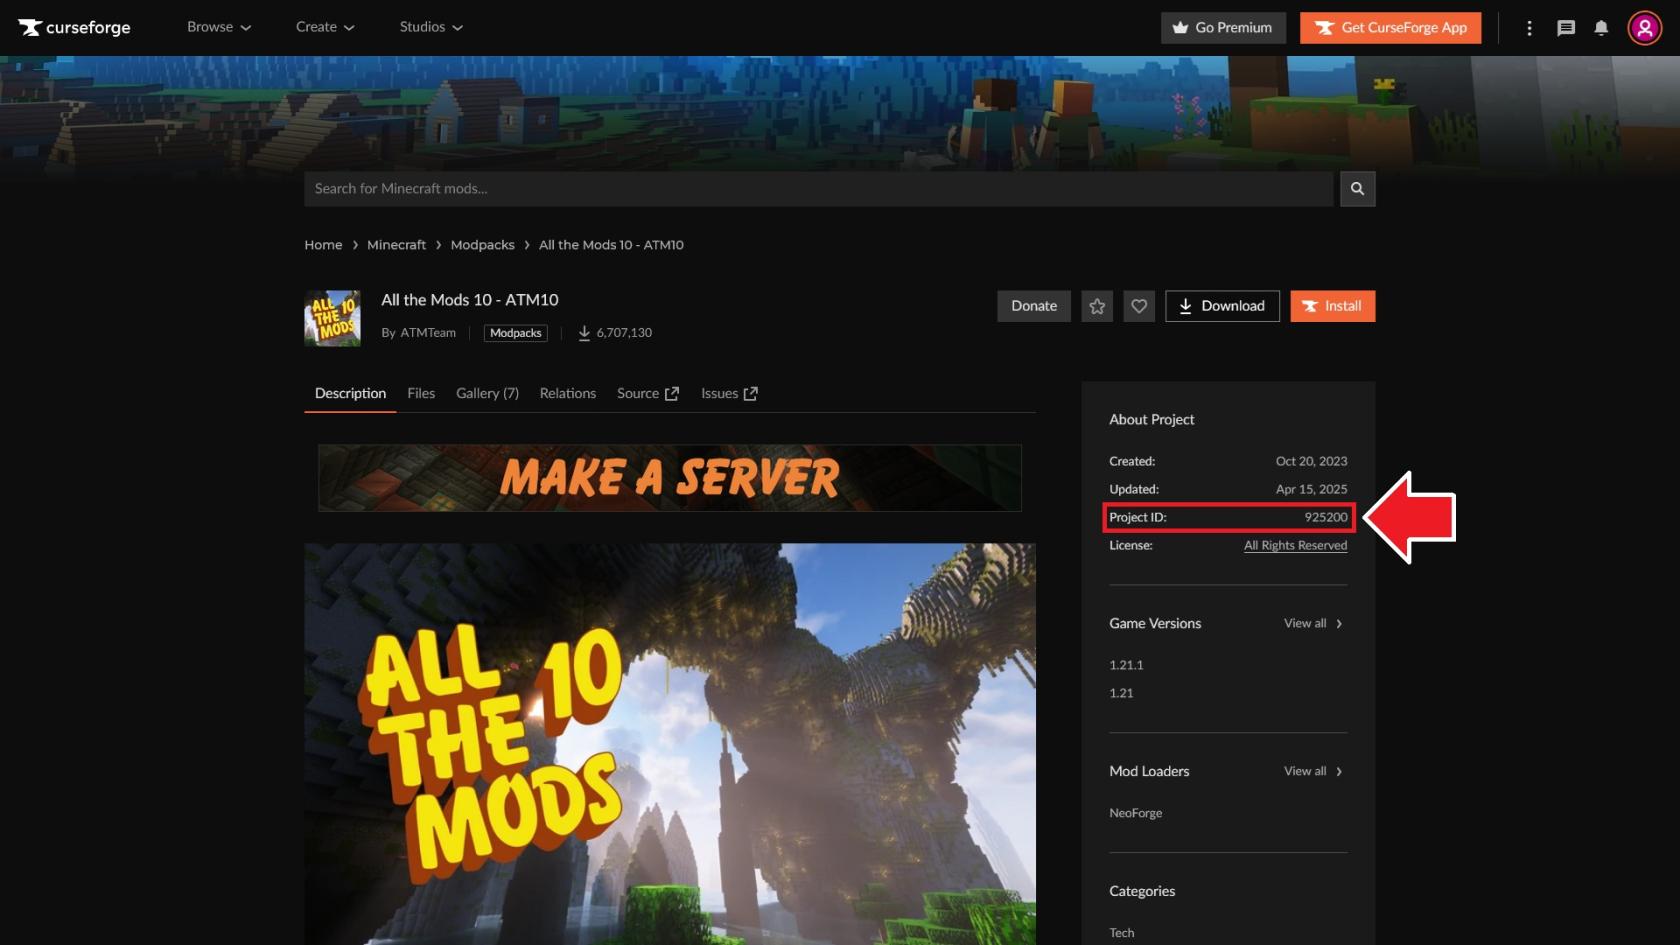This screenshot has width=1680, height=945.
Task: Switch to the Description tab
Action: point(350,394)
